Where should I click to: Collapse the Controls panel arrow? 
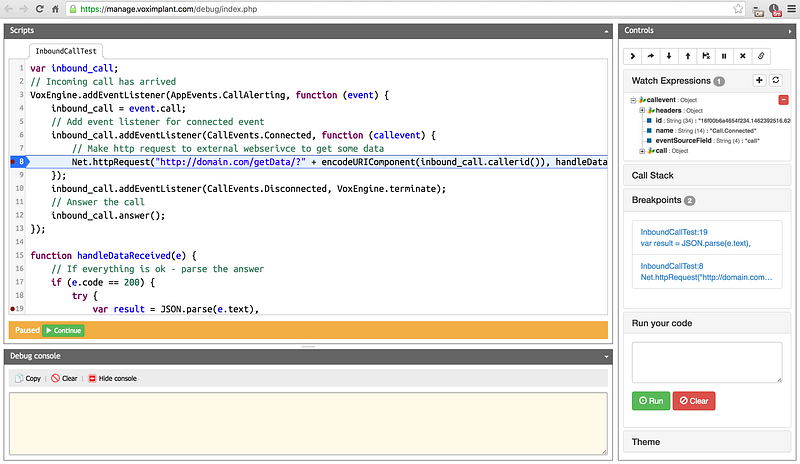tap(789, 31)
